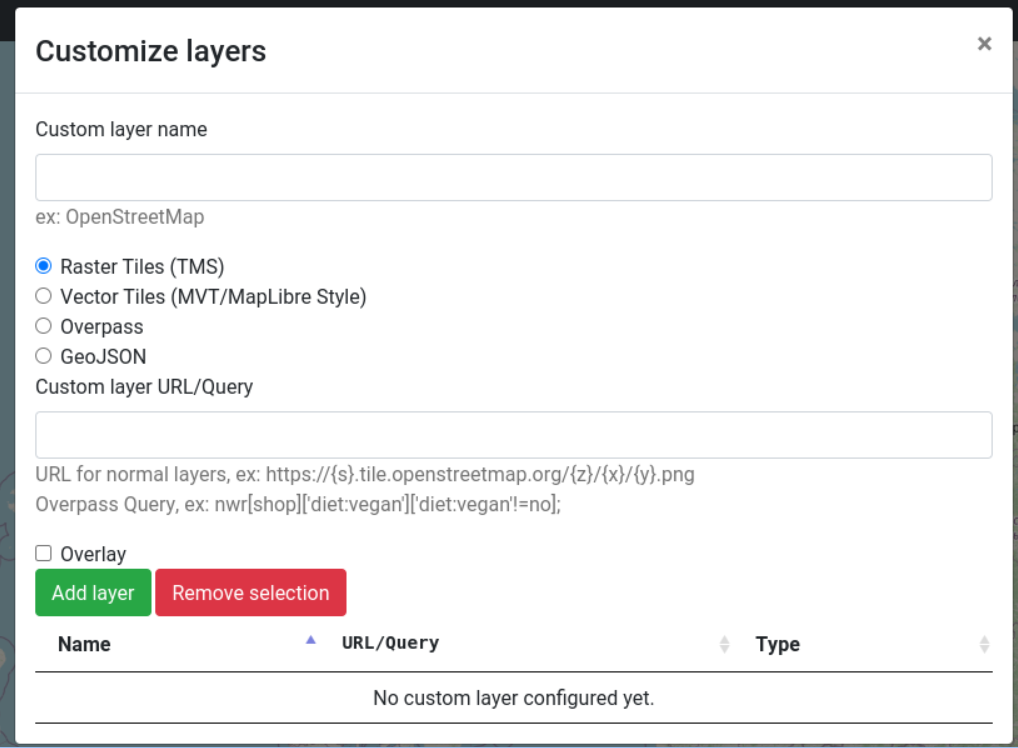Focus the Custom layer name field
The width and height of the screenshot is (1018, 748).
(513, 176)
